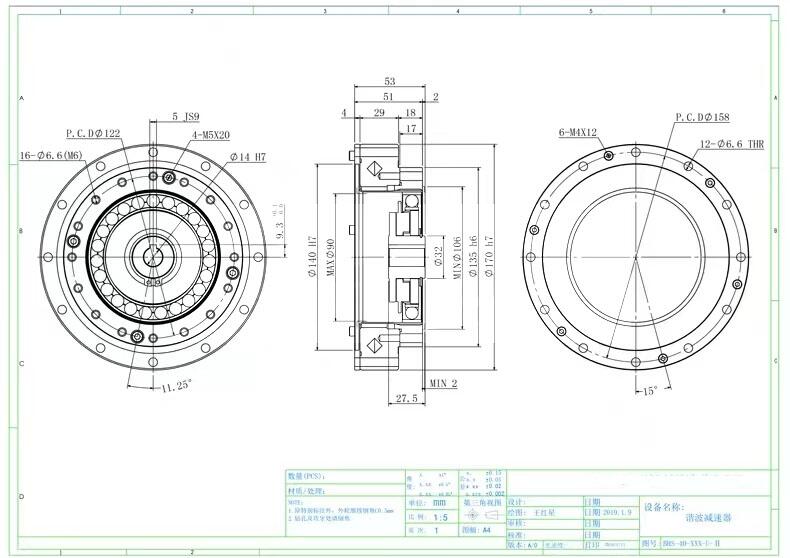Click the upper diamond seal symbol in section view
This screenshot has width=790, height=558.
(x=373, y=167)
